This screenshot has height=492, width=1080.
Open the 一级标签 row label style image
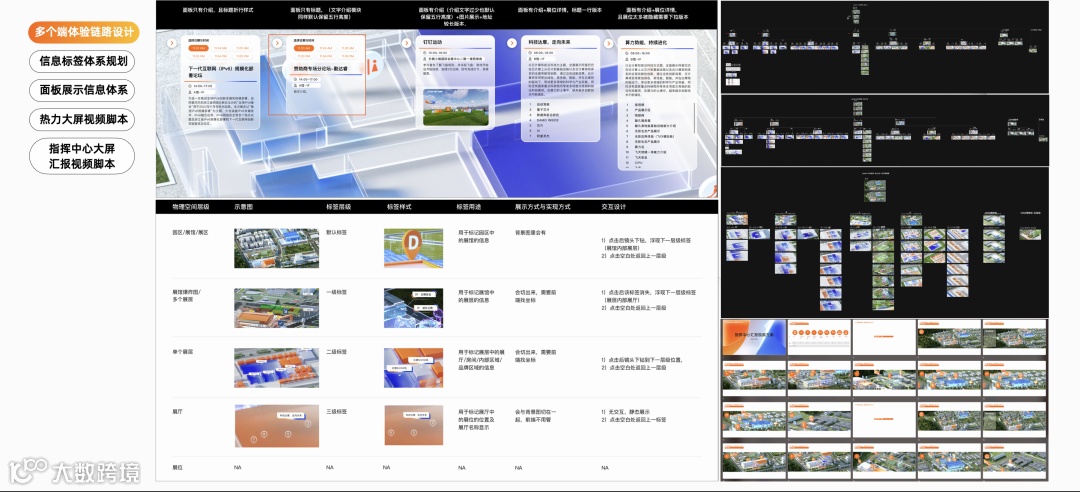(x=413, y=308)
